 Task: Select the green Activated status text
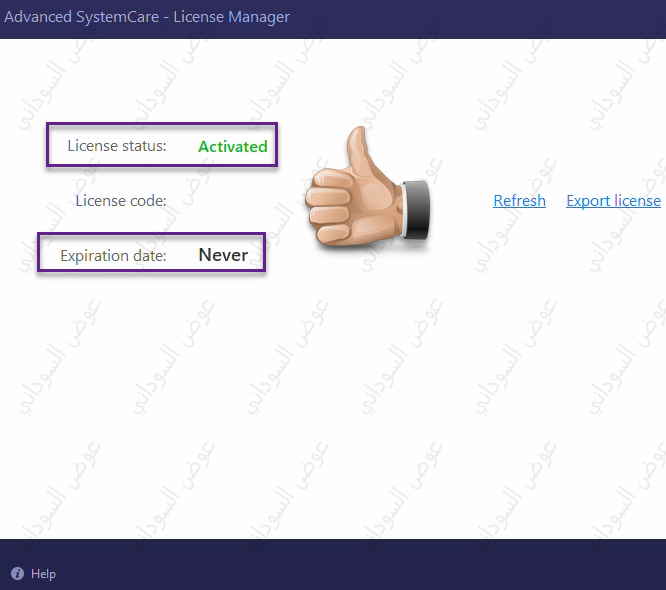pyautogui.click(x=233, y=147)
